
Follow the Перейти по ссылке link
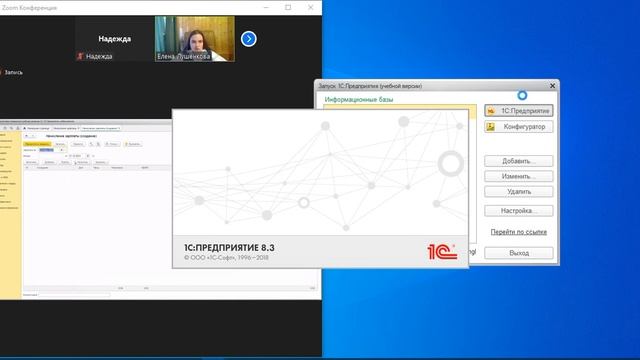(518, 232)
